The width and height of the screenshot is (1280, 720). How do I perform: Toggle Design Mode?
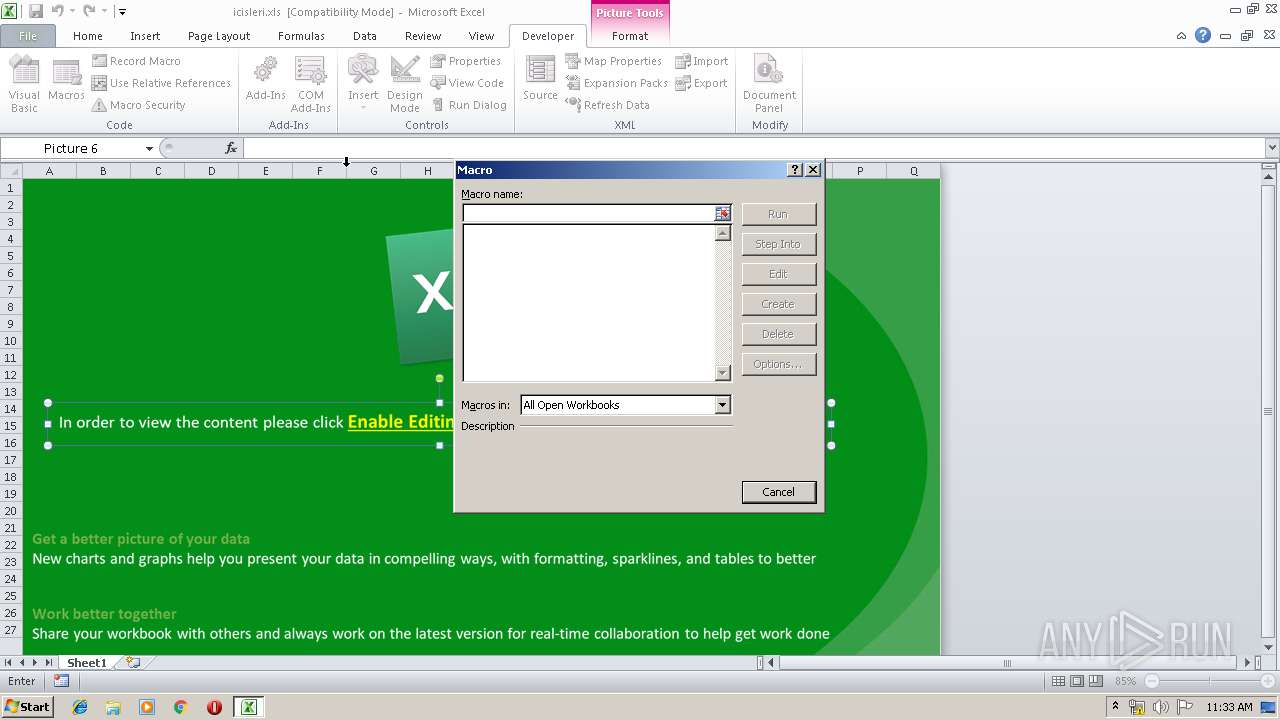point(405,84)
